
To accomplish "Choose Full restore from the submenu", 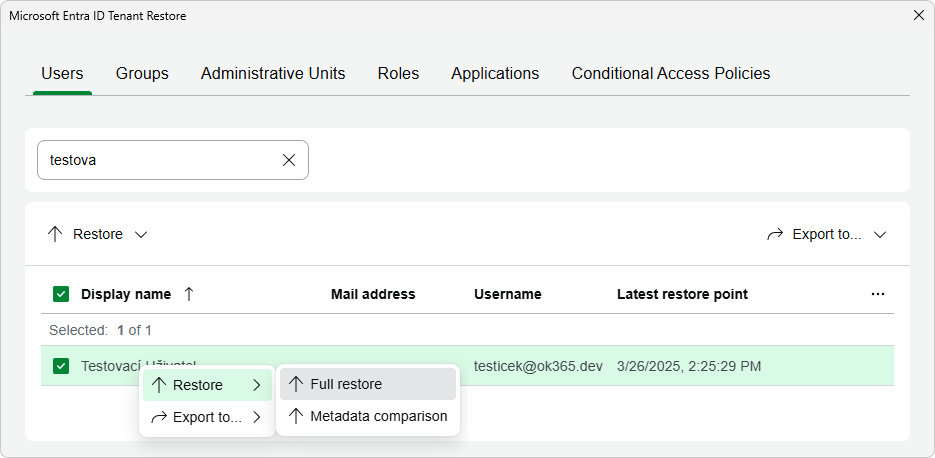I will (x=368, y=384).
